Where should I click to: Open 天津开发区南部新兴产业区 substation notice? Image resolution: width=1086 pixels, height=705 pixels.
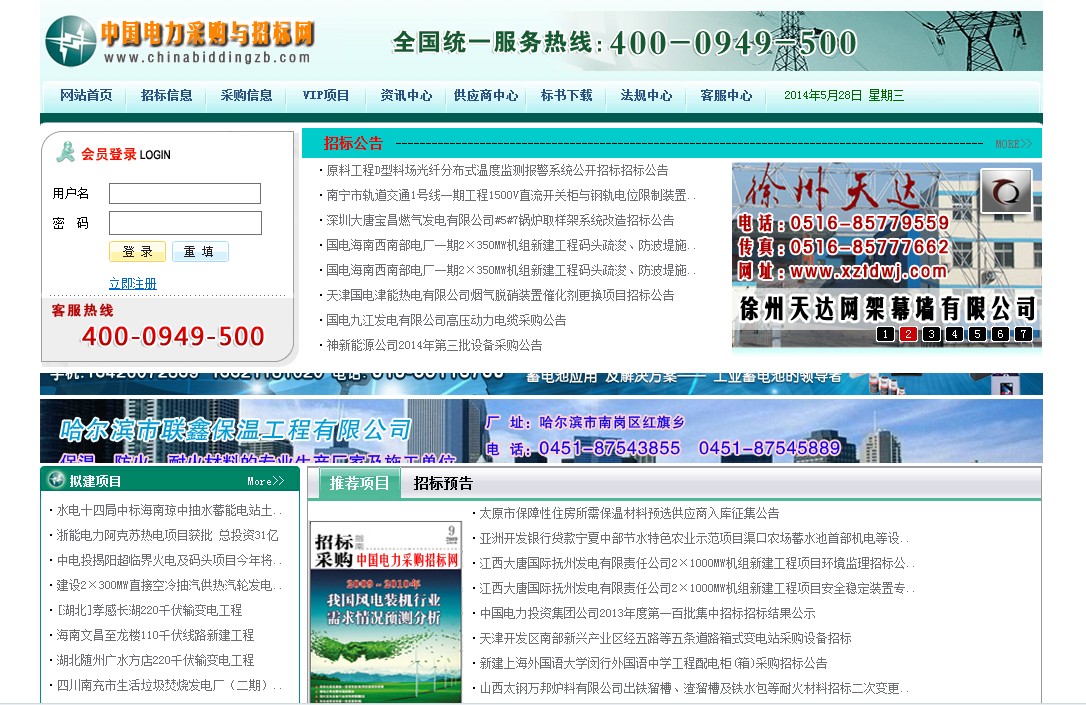666,638
